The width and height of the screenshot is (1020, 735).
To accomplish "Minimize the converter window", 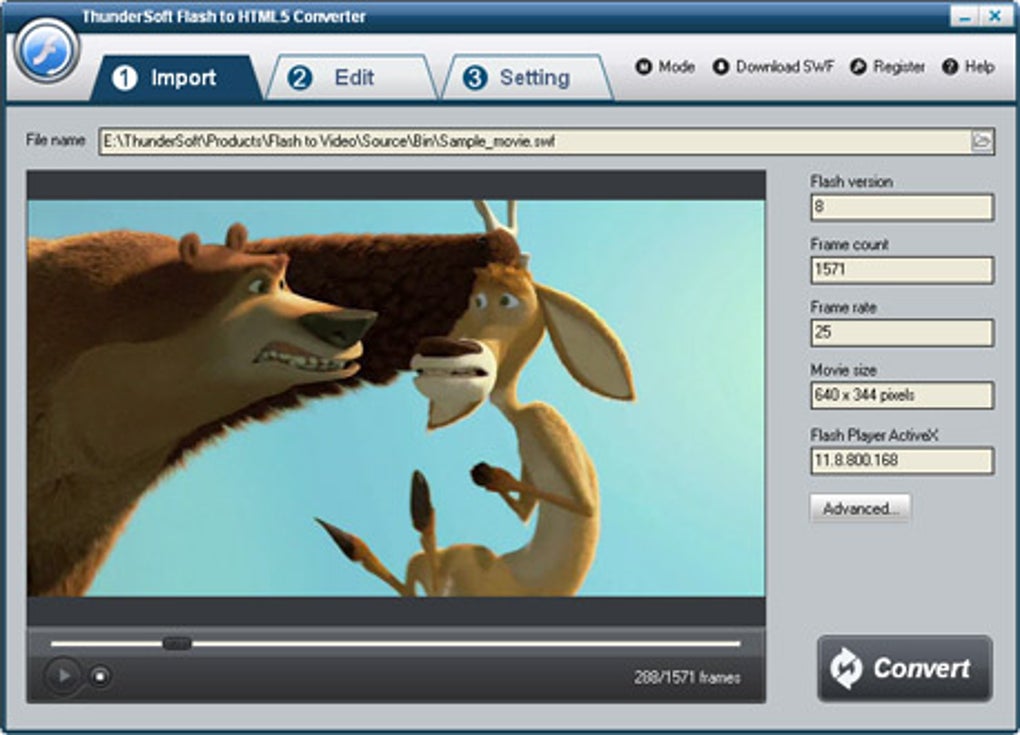I will pos(965,16).
